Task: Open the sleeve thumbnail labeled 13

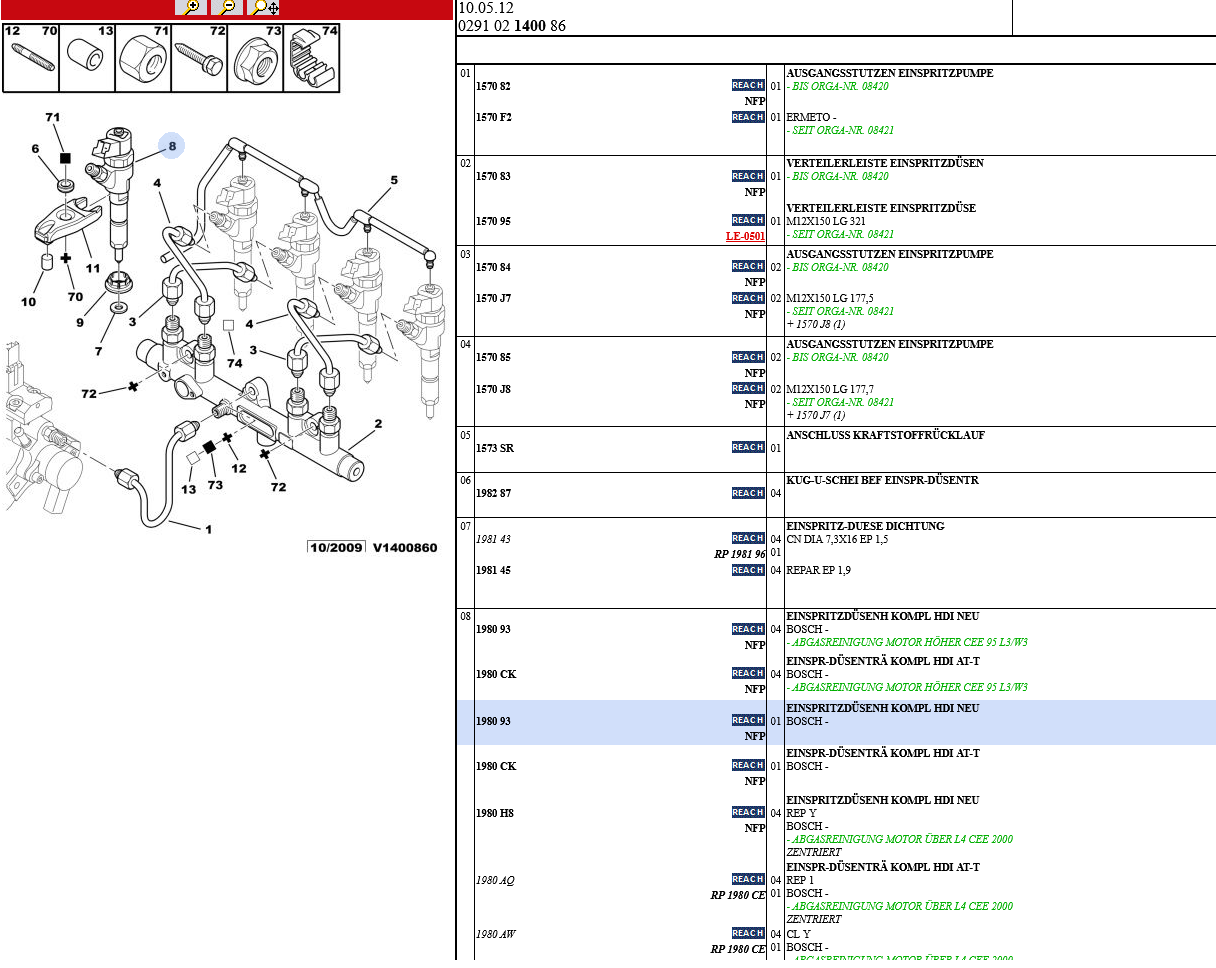Action: click(x=87, y=59)
